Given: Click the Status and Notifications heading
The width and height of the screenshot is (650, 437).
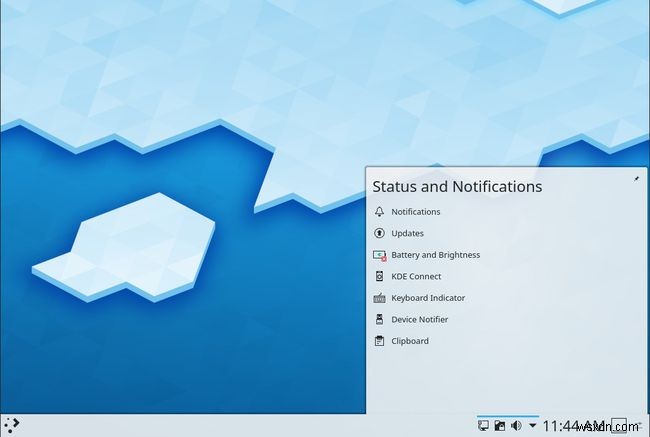Looking at the screenshot, I should click(x=457, y=187).
